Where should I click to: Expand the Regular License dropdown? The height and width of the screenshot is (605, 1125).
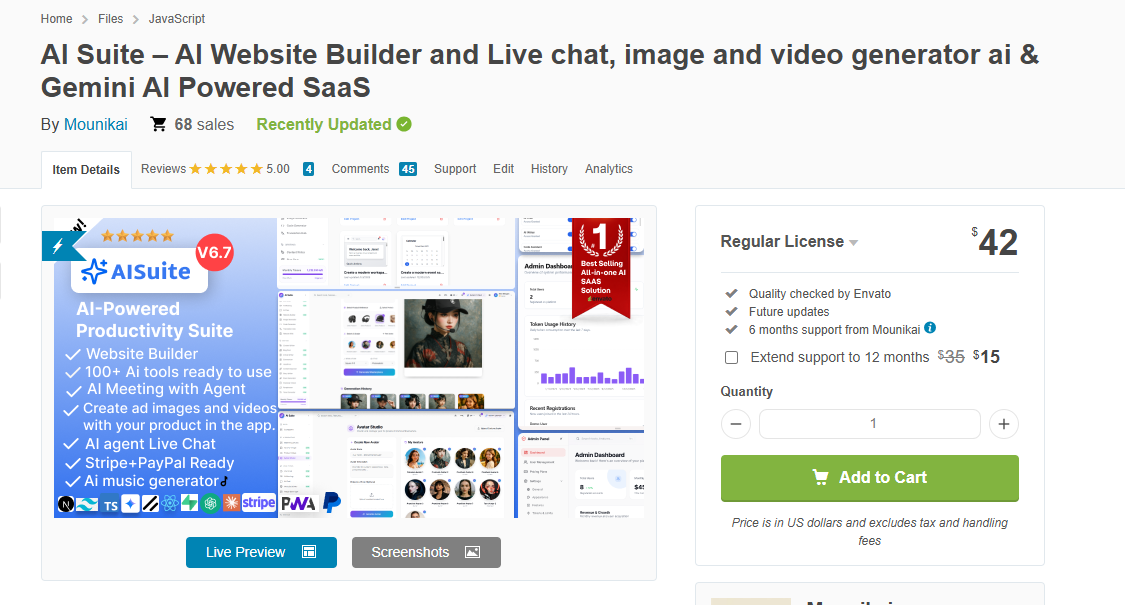(x=789, y=242)
